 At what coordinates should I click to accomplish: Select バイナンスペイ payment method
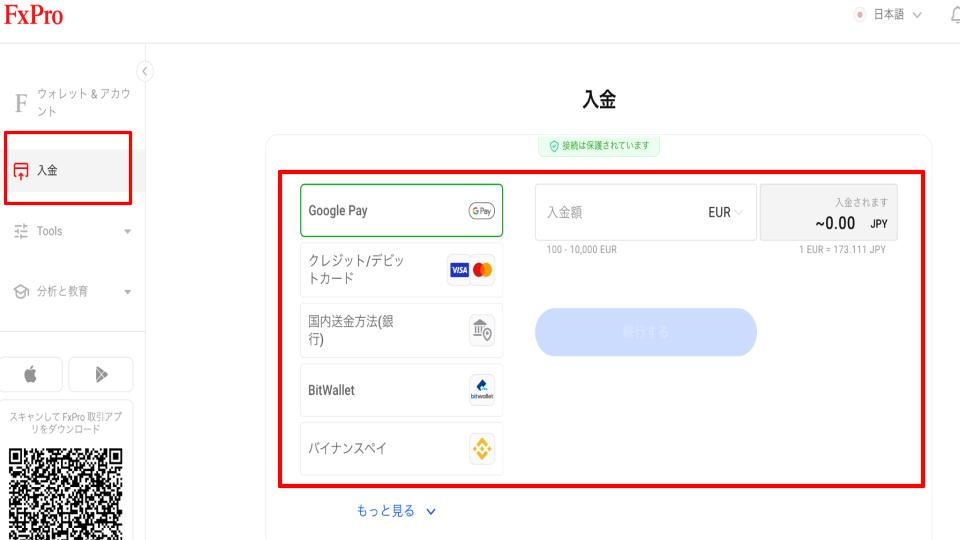402,448
